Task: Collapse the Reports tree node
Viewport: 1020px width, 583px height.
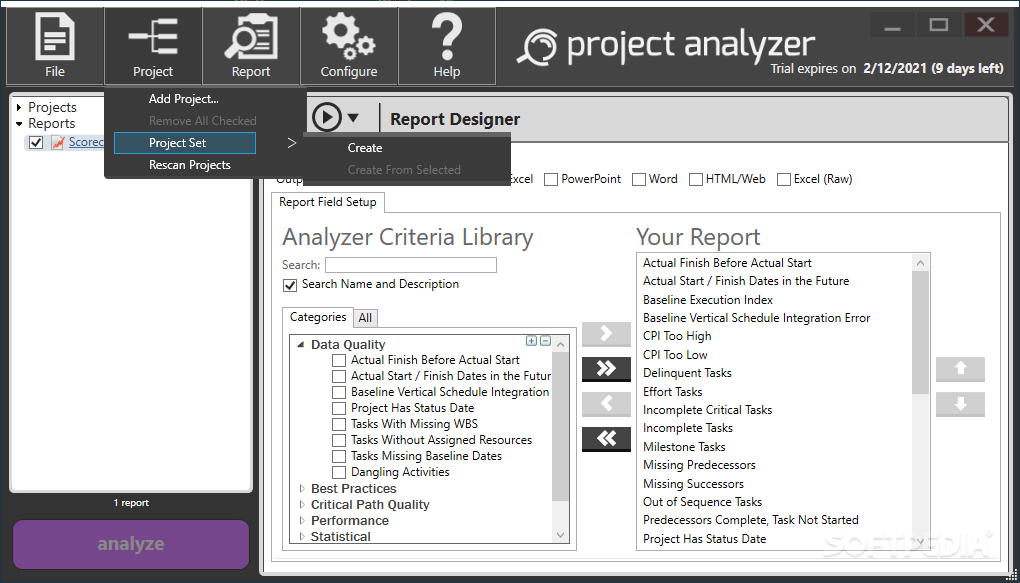Action: pyautogui.click(x=20, y=124)
